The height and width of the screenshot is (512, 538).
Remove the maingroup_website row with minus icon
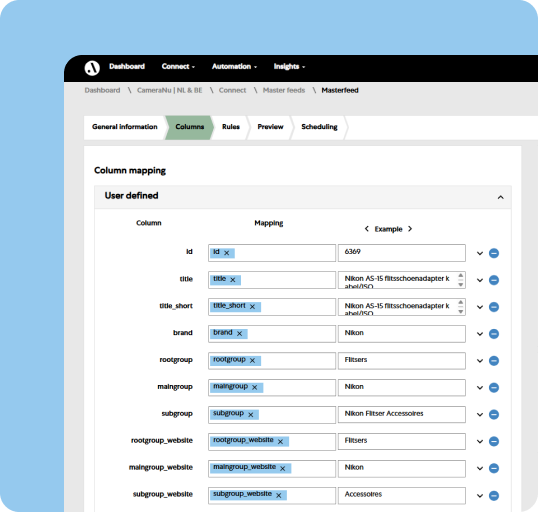coord(494,468)
